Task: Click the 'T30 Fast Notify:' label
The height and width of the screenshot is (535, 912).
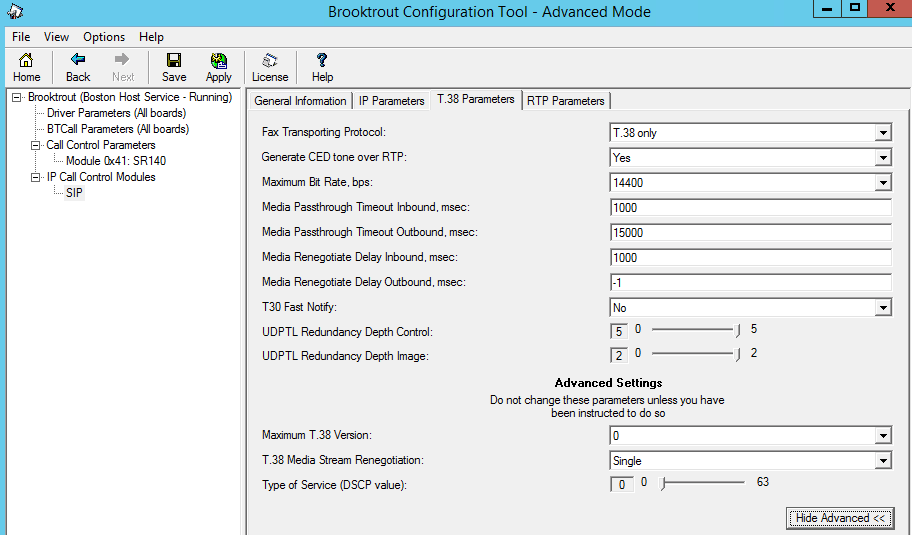Action: pyautogui.click(x=300, y=306)
